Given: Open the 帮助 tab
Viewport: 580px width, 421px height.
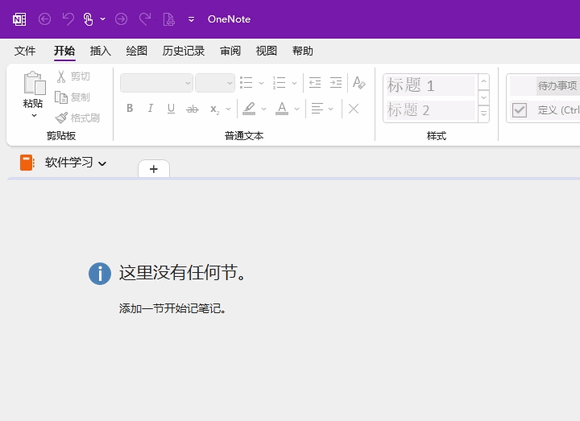Looking at the screenshot, I should point(303,51).
